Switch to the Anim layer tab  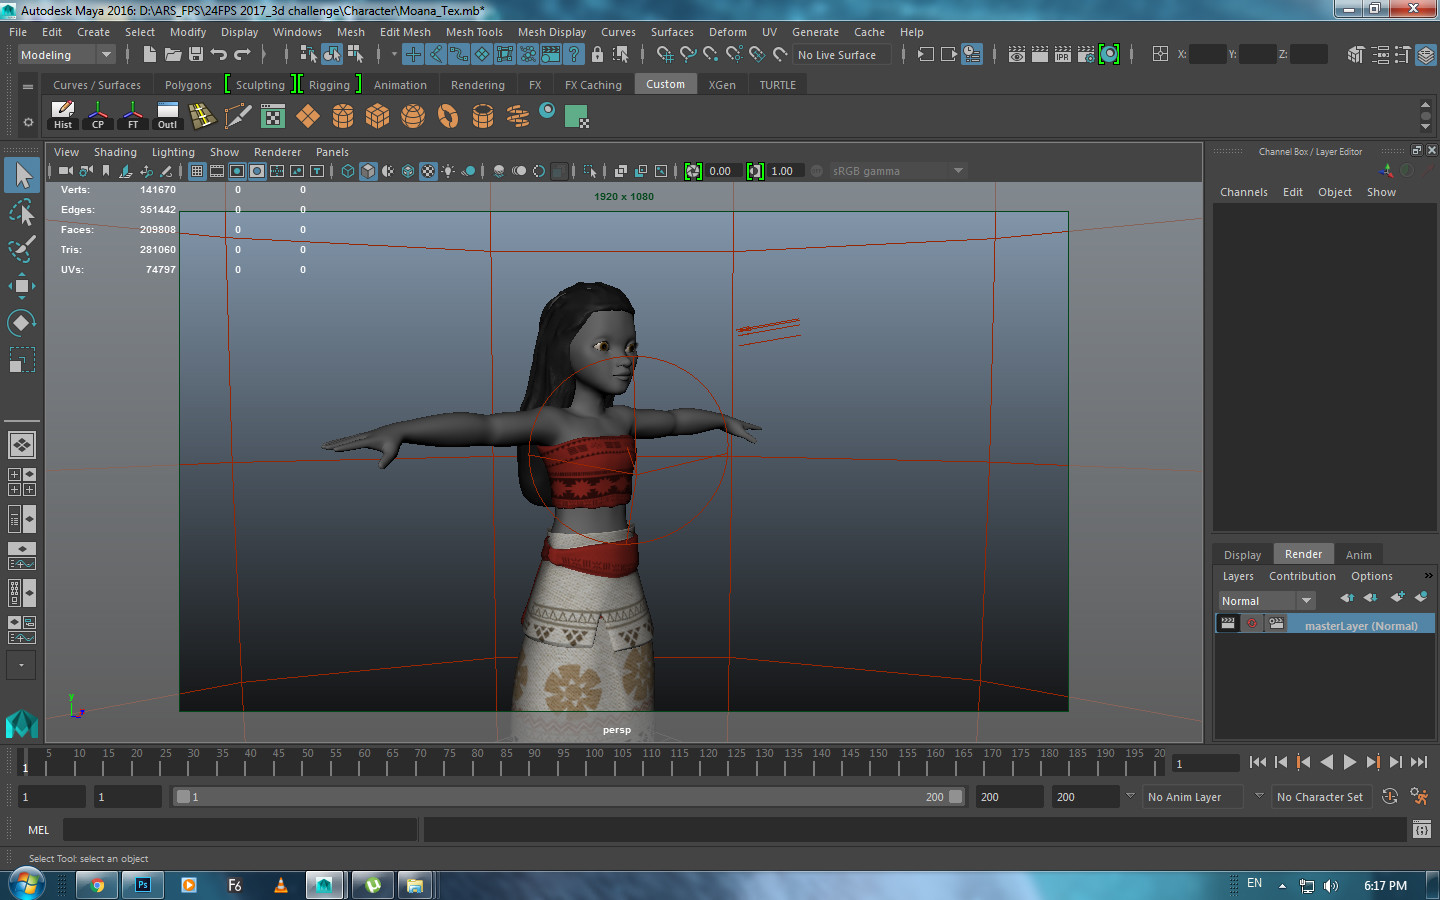[1358, 555]
